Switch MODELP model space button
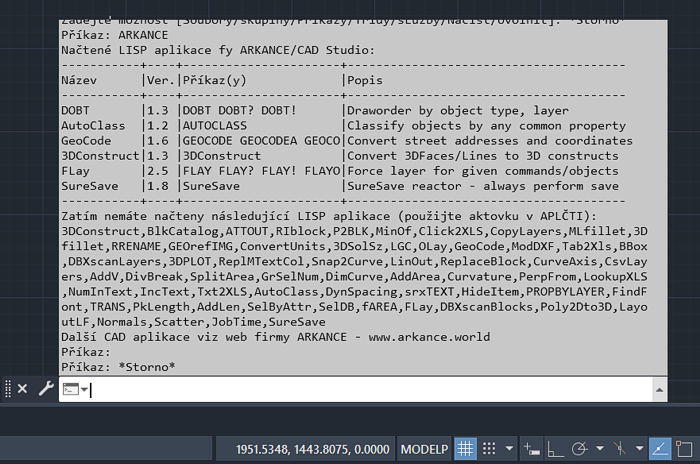The height and width of the screenshot is (464, 700). tap(425, 449)
